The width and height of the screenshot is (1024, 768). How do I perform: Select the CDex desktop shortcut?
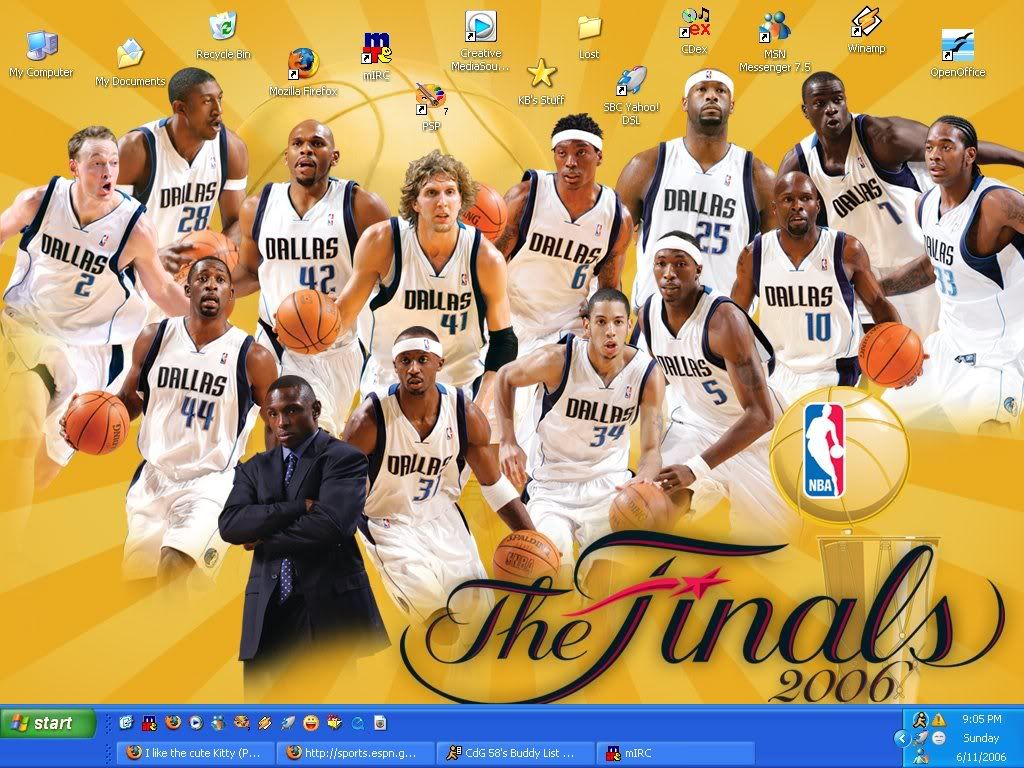coord(694,31)
